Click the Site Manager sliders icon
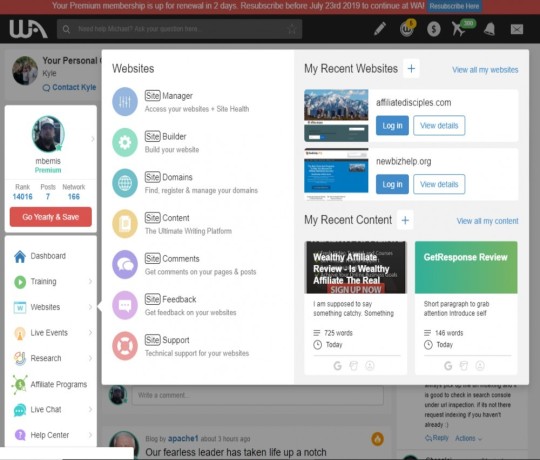The height and width of the screenshot is (460, 540). coord(125,102)
